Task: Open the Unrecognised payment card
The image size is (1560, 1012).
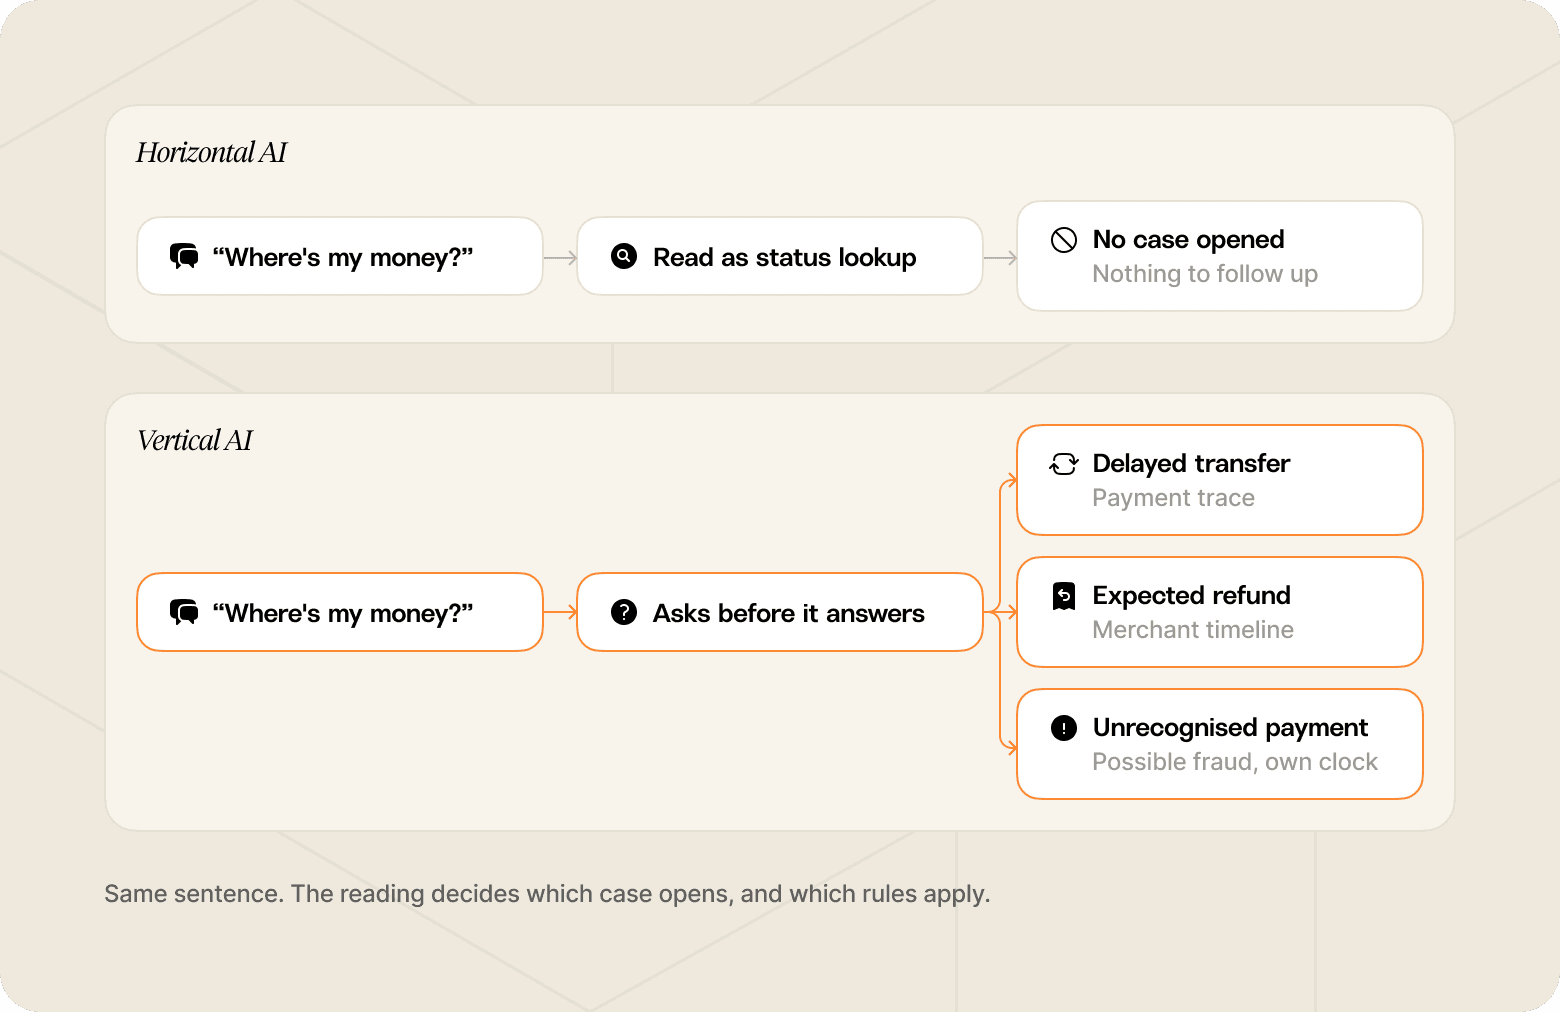Action: tap(1220, 744)
